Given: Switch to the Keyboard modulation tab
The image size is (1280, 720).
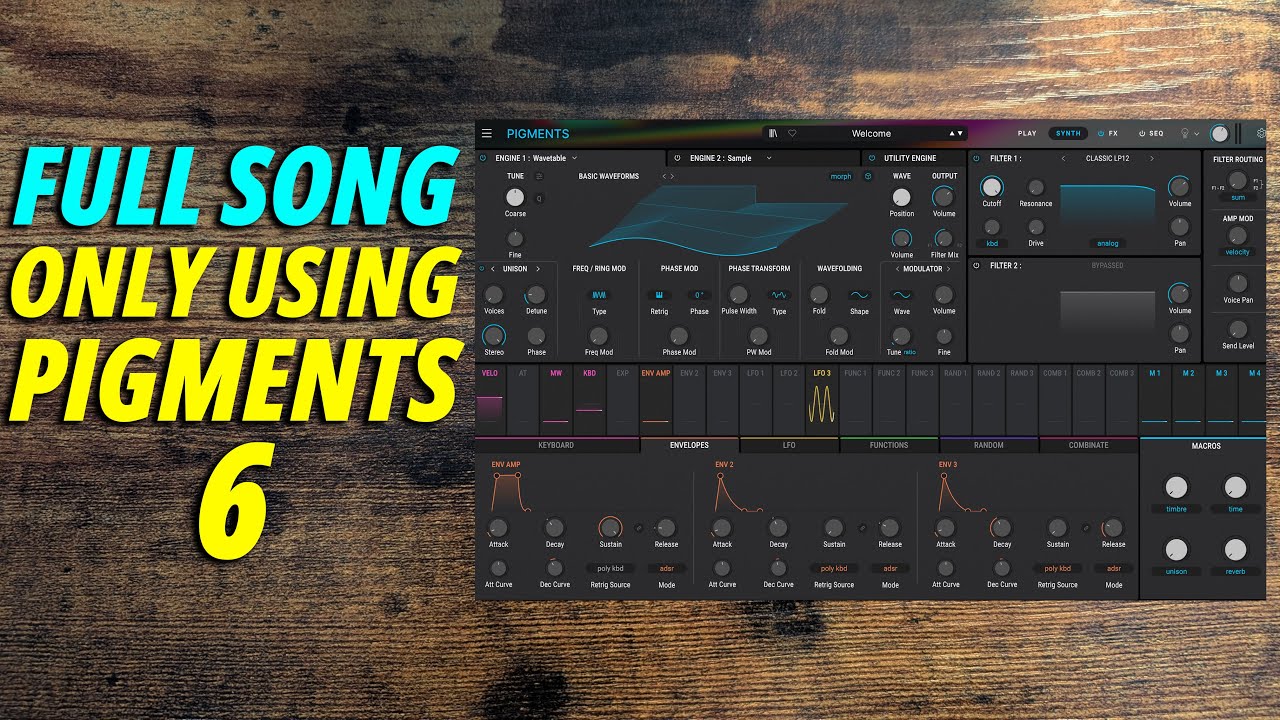Looking at the screenshot, I should [x=556, y=445].
